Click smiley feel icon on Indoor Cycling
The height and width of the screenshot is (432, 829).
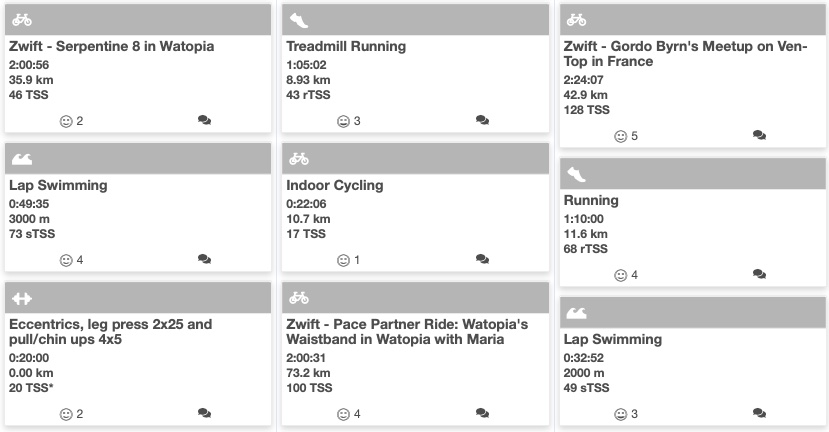point(343,260)
